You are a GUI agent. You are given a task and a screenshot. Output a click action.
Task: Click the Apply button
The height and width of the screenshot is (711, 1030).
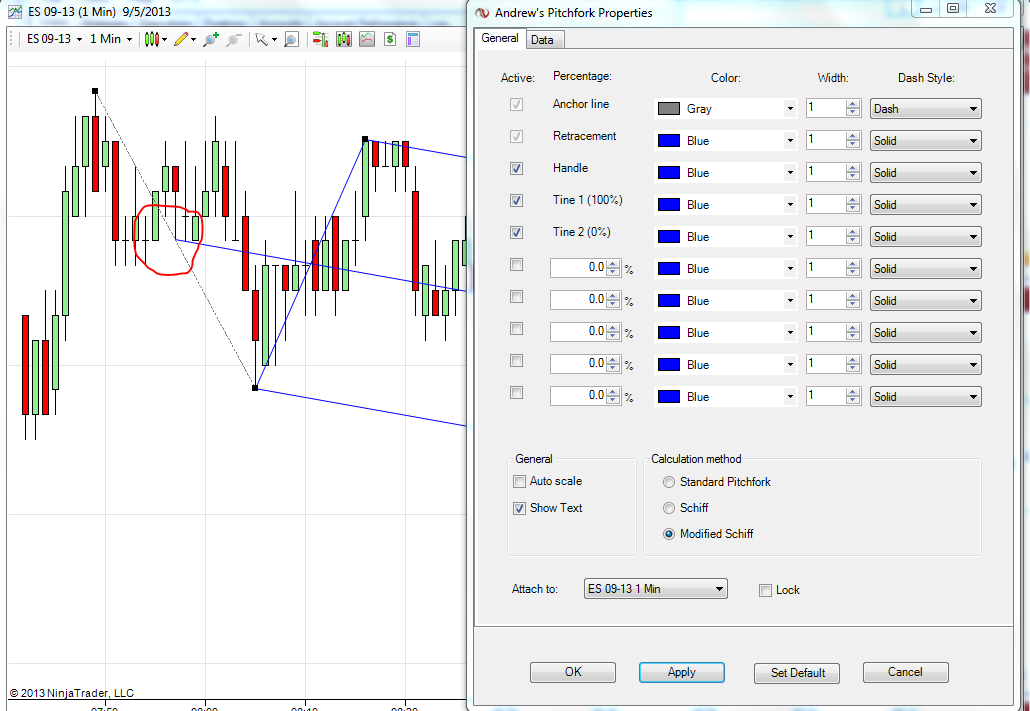681,672
